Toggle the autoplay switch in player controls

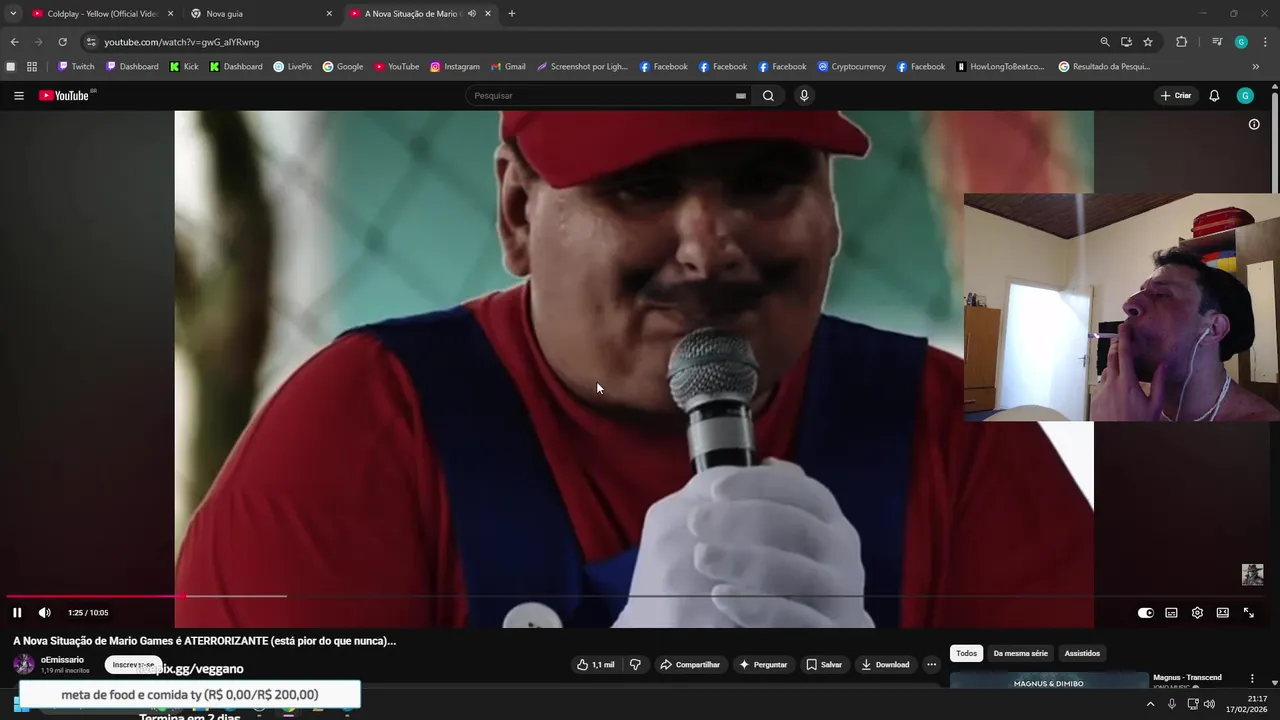1146,613
